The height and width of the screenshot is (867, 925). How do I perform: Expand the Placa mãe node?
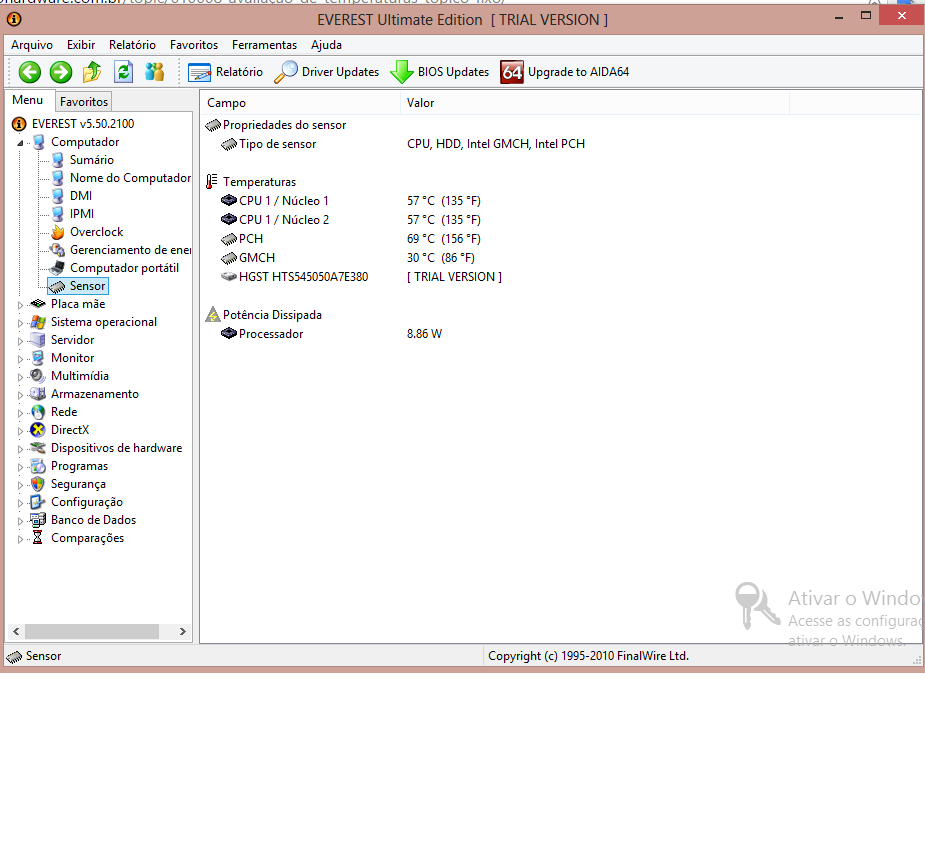coord(21,305)
